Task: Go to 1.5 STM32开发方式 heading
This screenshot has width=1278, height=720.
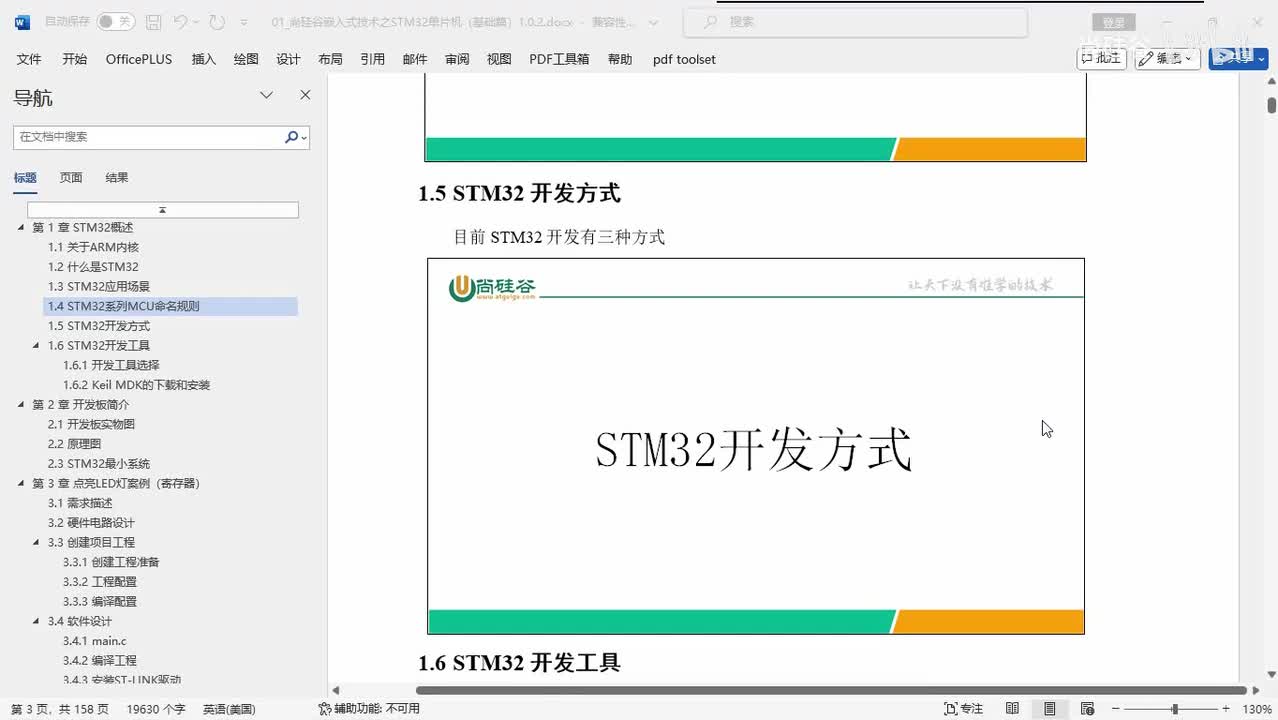Action: 99,326
